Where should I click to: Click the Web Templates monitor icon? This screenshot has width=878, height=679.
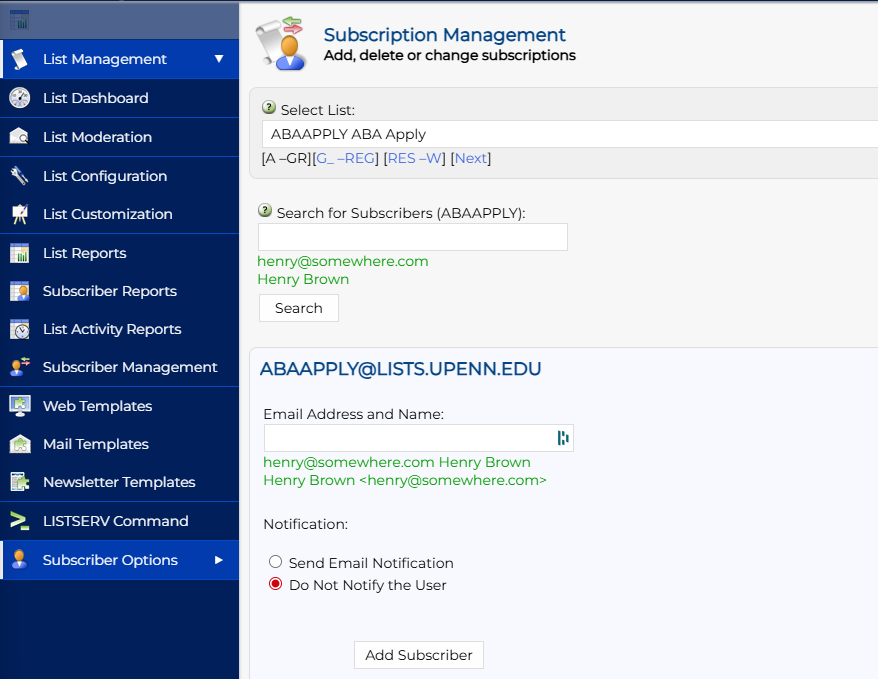pyautogui.click(x=20, y=406)
